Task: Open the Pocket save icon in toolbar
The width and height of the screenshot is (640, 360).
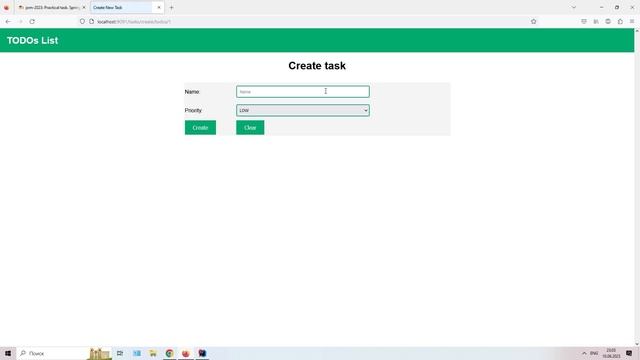Action: (x=584, y=22)
